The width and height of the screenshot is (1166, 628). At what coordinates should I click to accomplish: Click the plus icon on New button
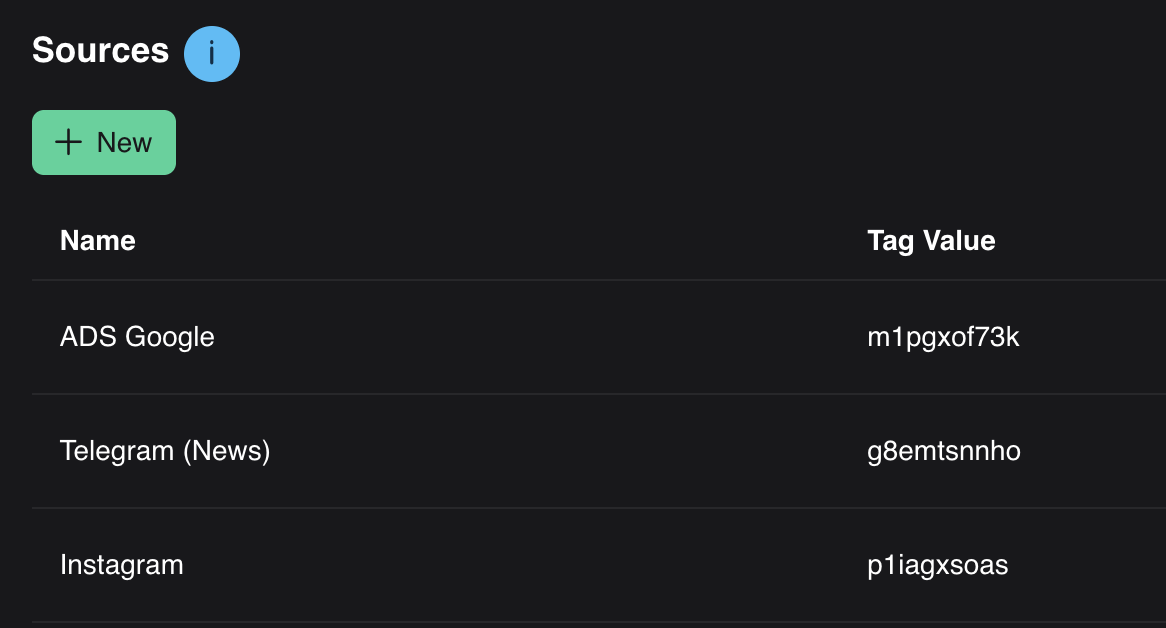click(x=68, y=142)
